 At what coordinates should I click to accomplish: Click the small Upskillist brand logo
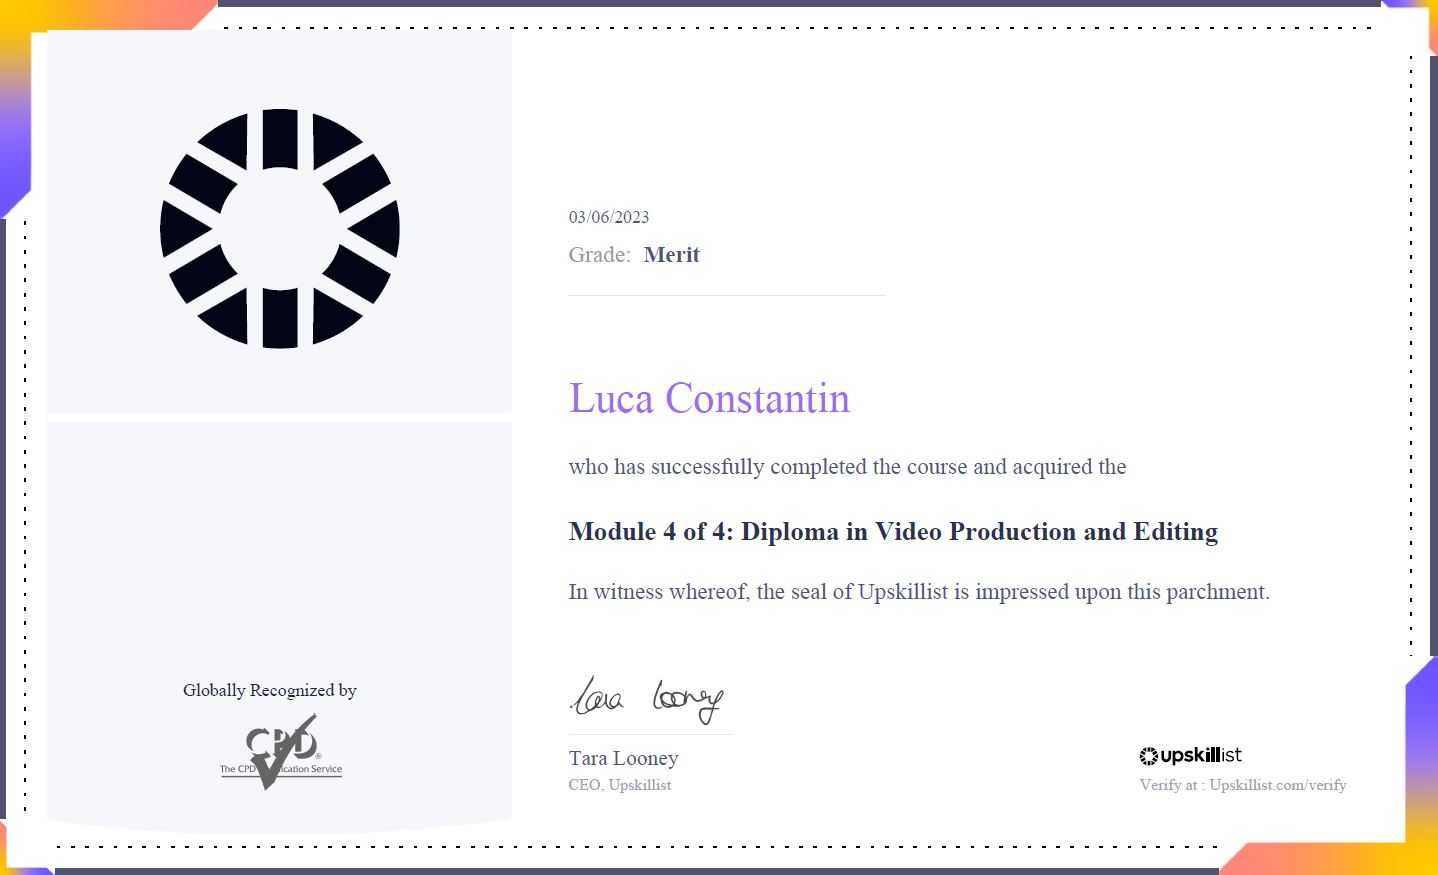click(x=1191, y=756)
